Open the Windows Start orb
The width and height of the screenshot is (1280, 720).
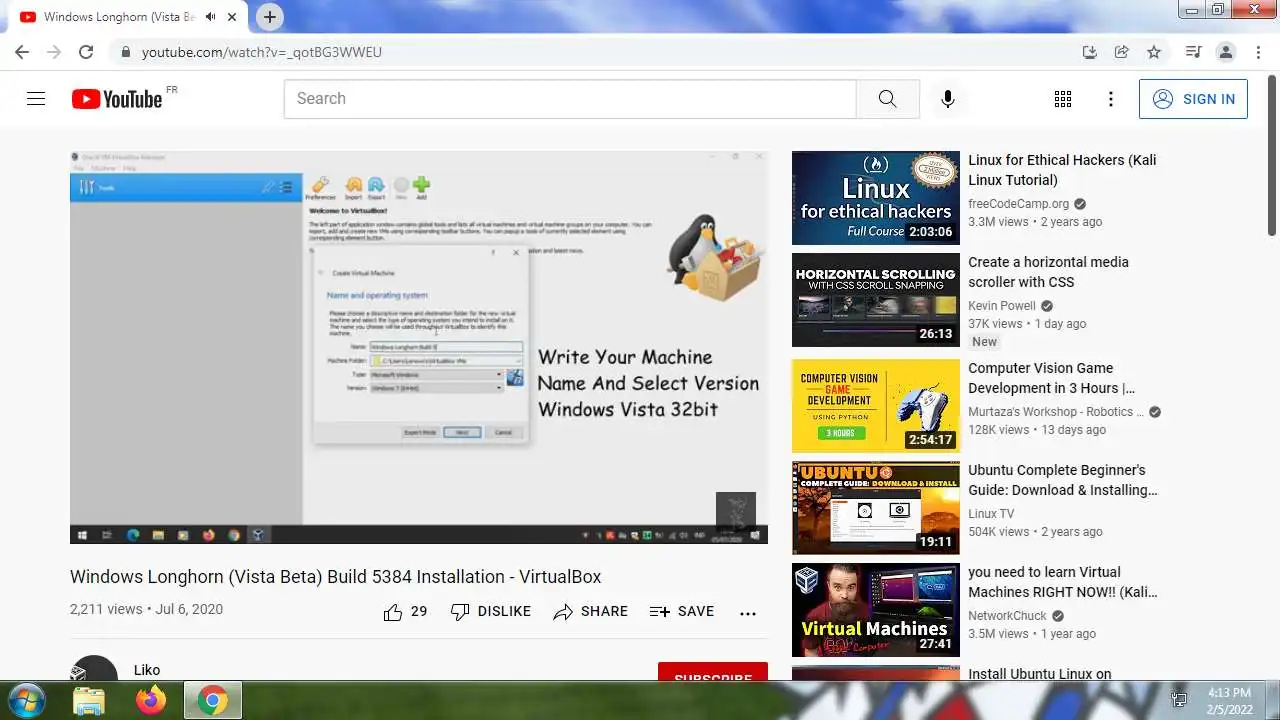pyautogui.click(x=25, y=700)
